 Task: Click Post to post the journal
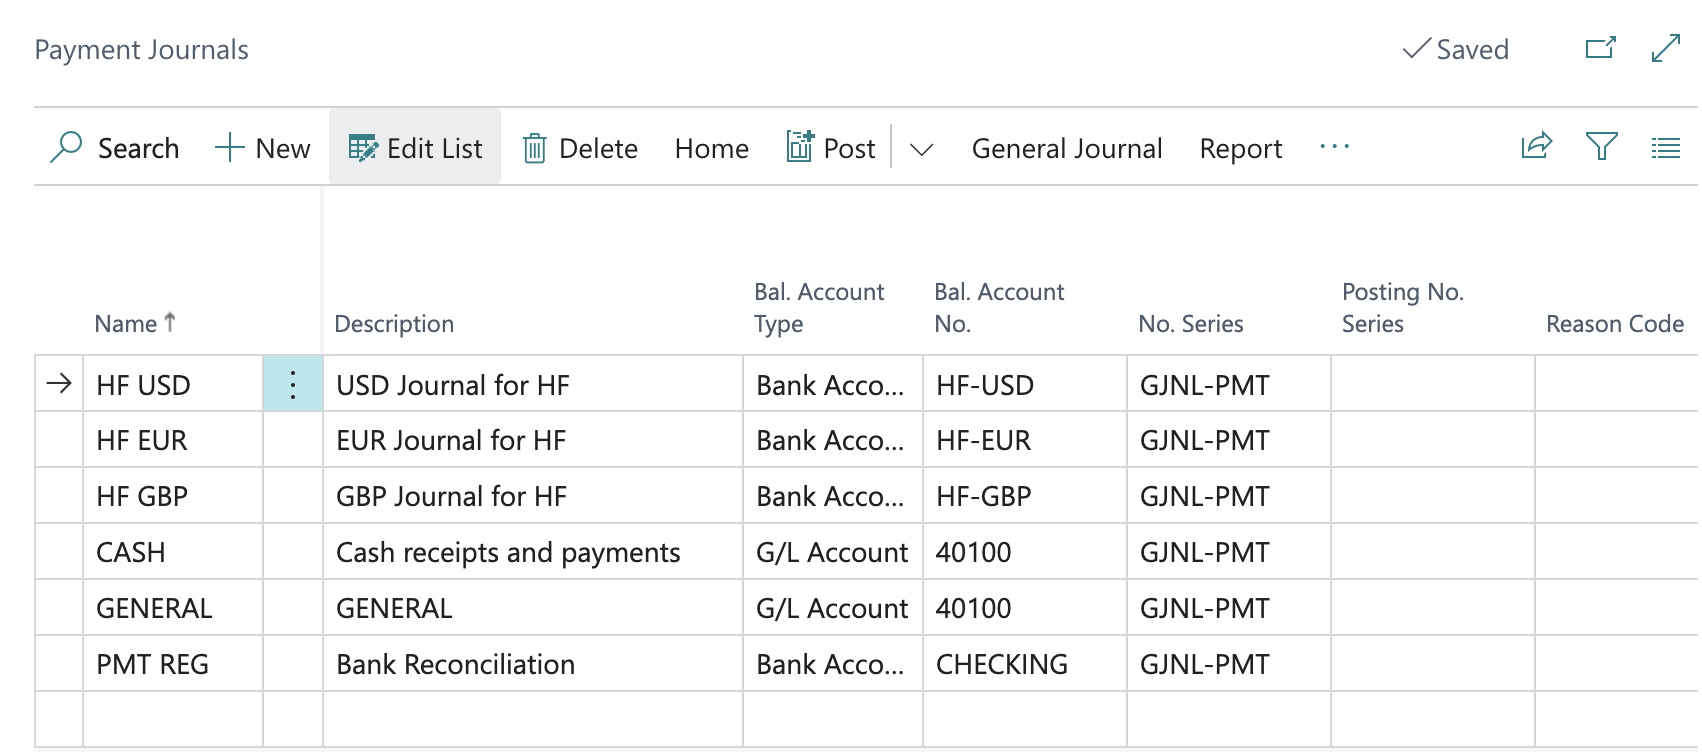point(831,148)
